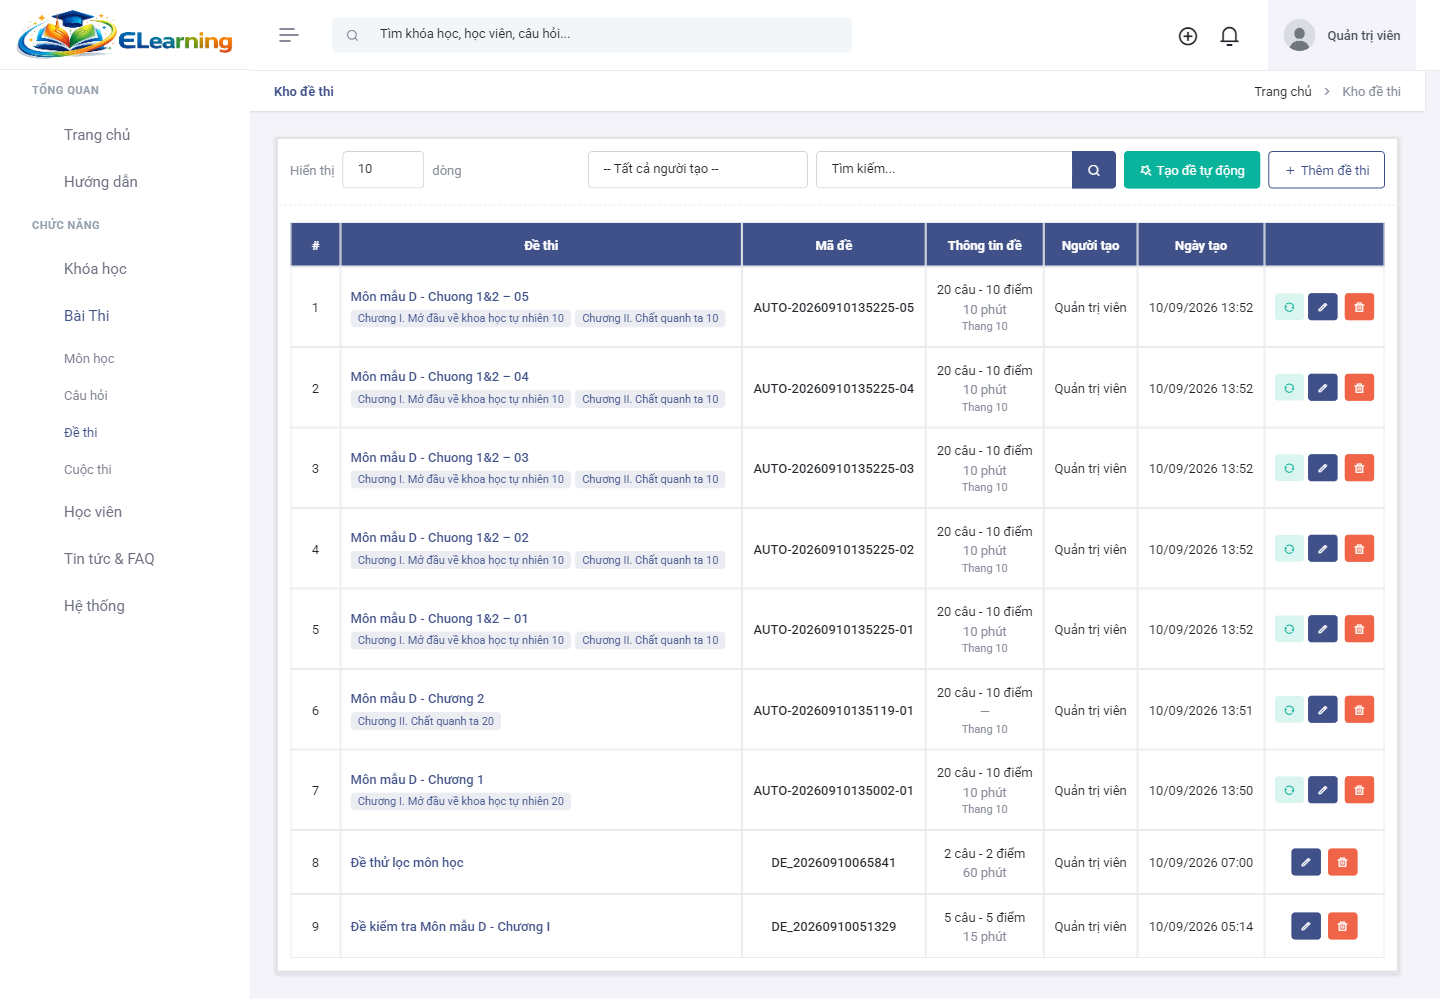Click the ELearning logo
1440x1000 pixels.
tap(125, 35)
